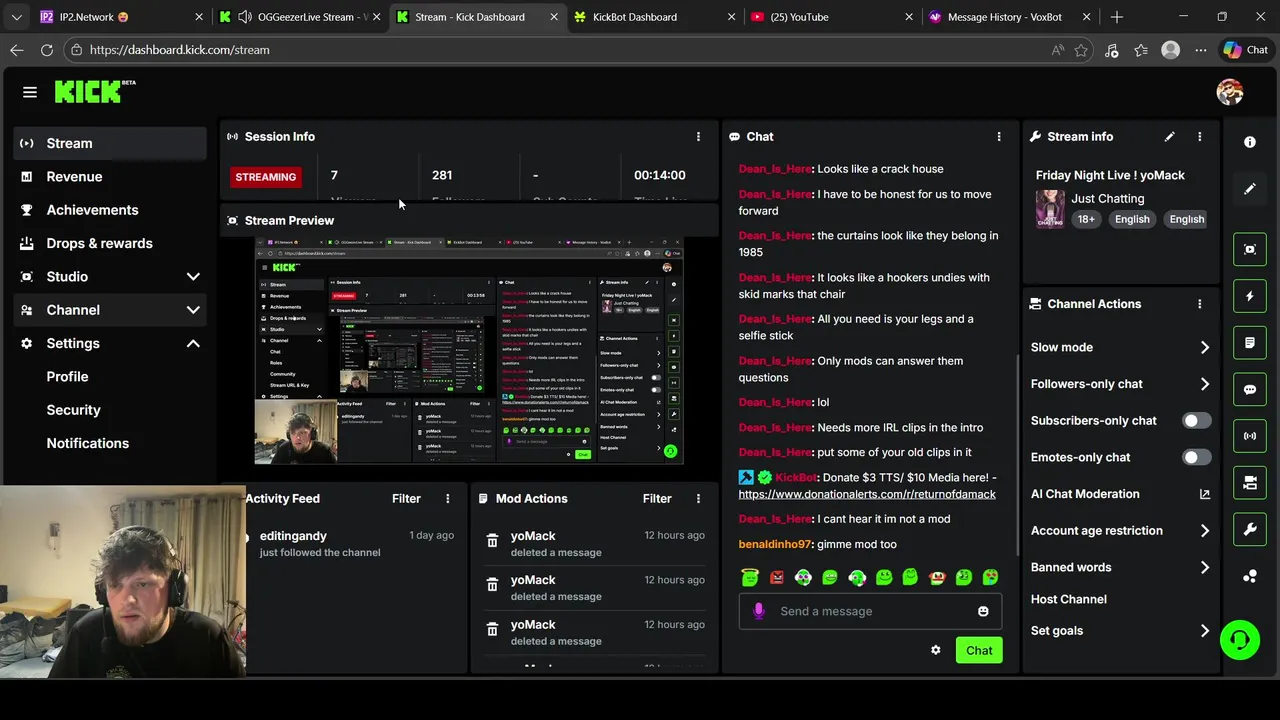Open Profile settings
The image size is (1280, 720).
click(67, 377)
